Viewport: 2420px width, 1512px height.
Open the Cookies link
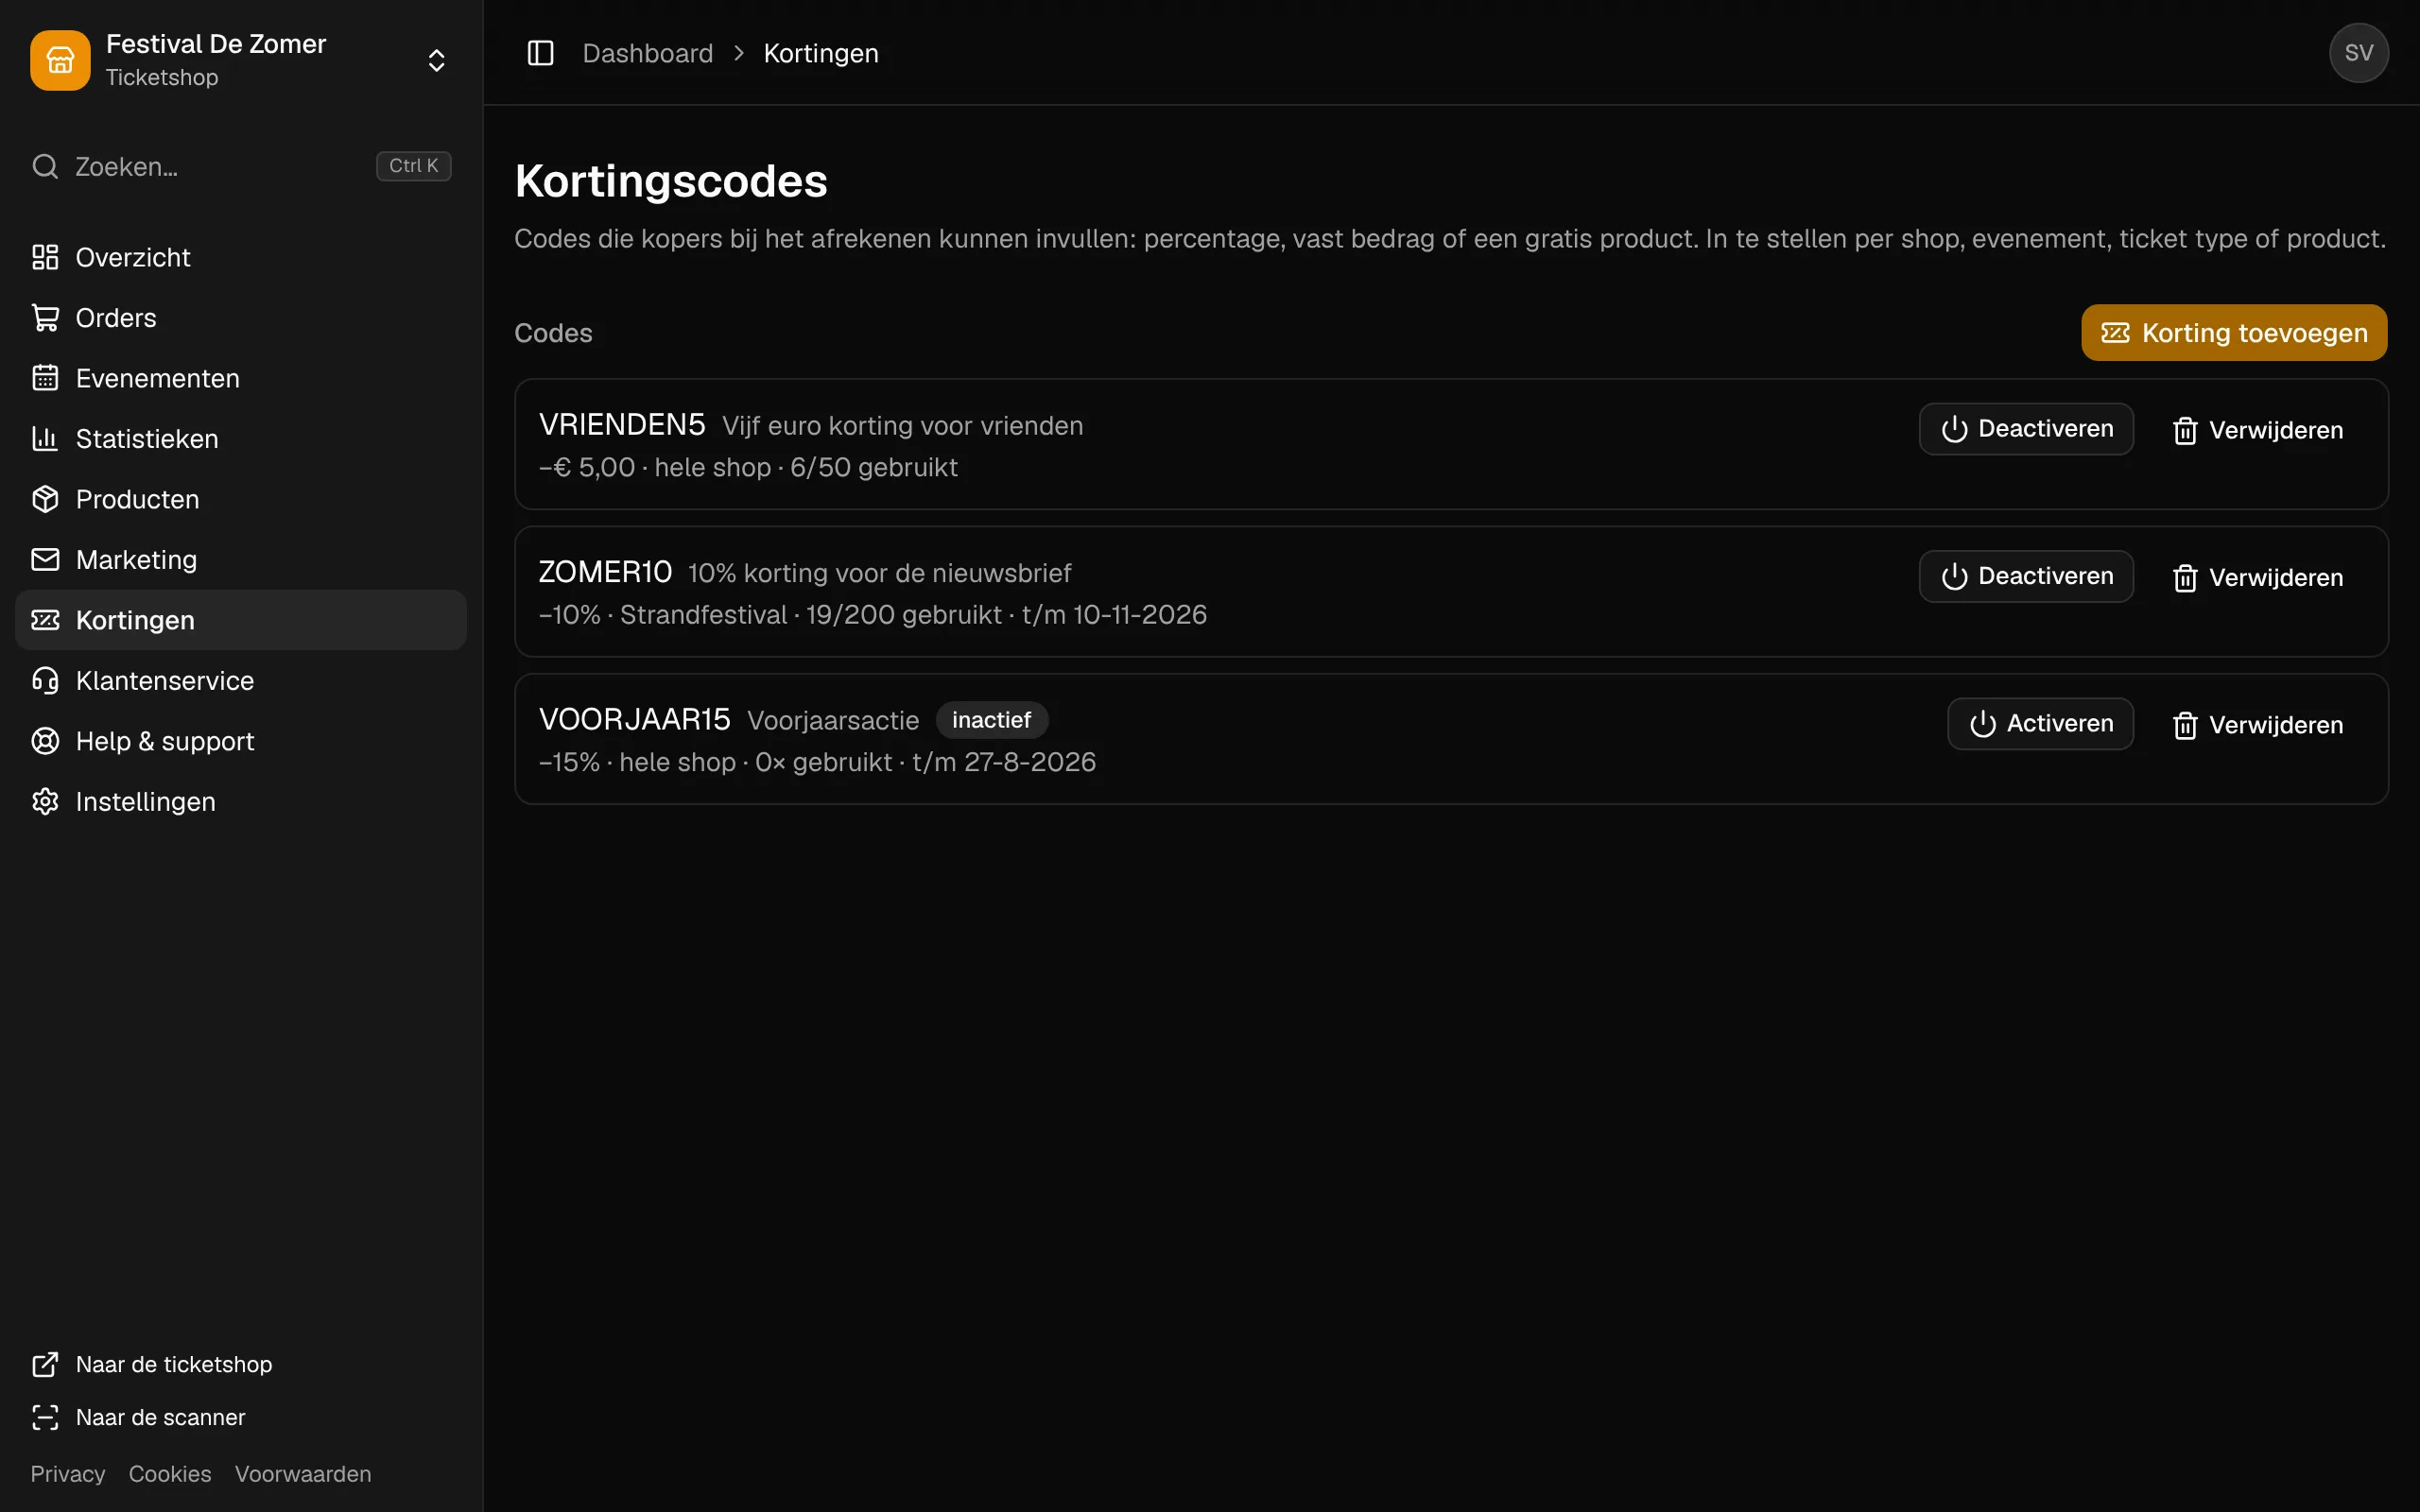[x=170, y=1474]
